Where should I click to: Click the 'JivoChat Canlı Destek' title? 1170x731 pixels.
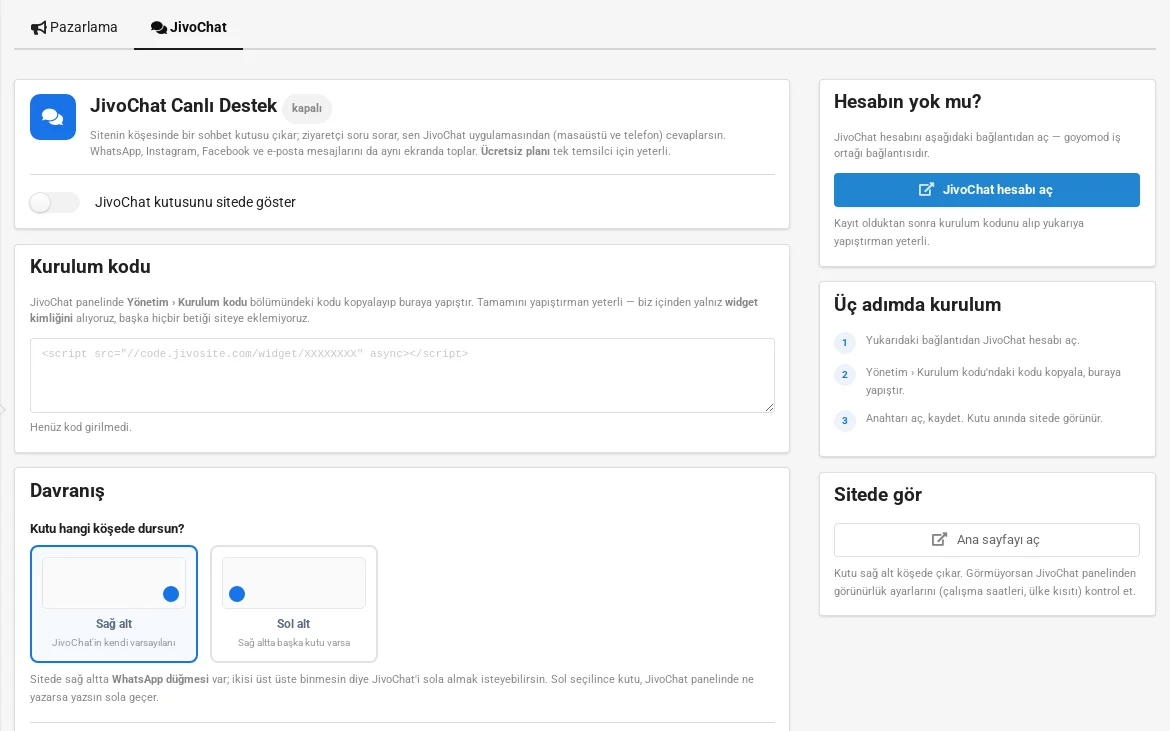tap(184, 105)
